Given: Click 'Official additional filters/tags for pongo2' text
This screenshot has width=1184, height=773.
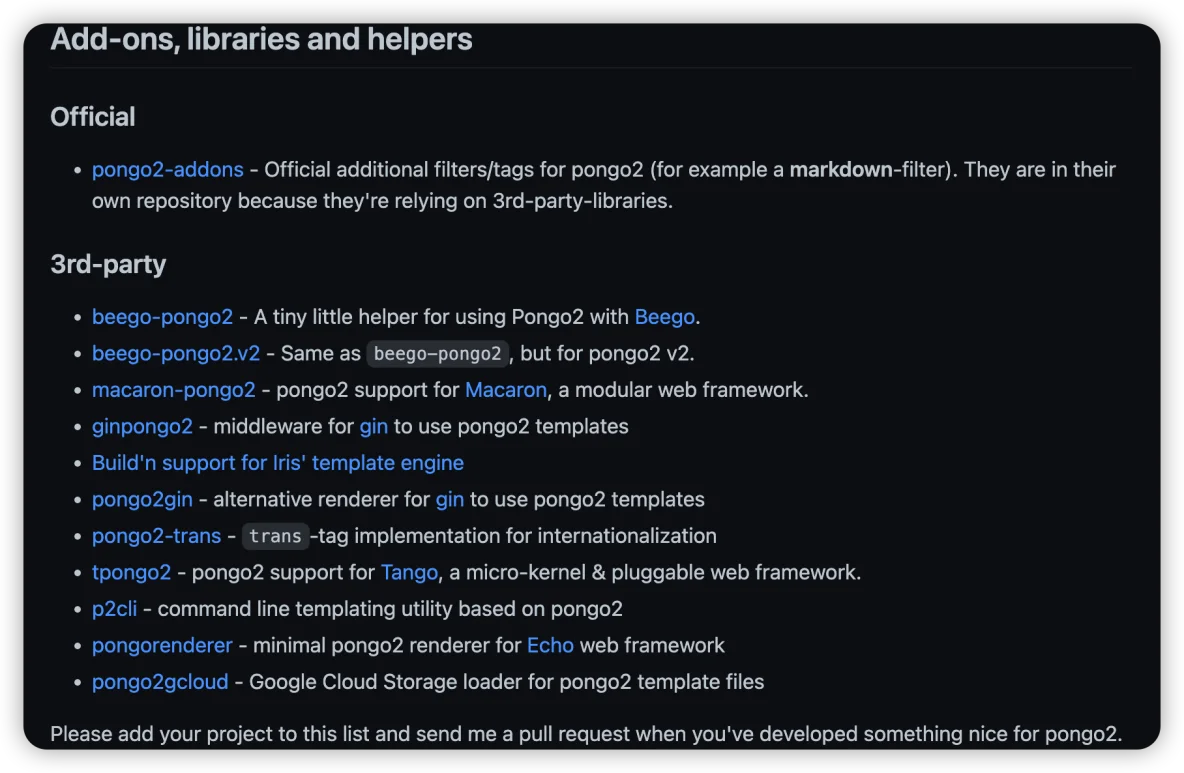Looking at the screenshot, I should (454, 169).
